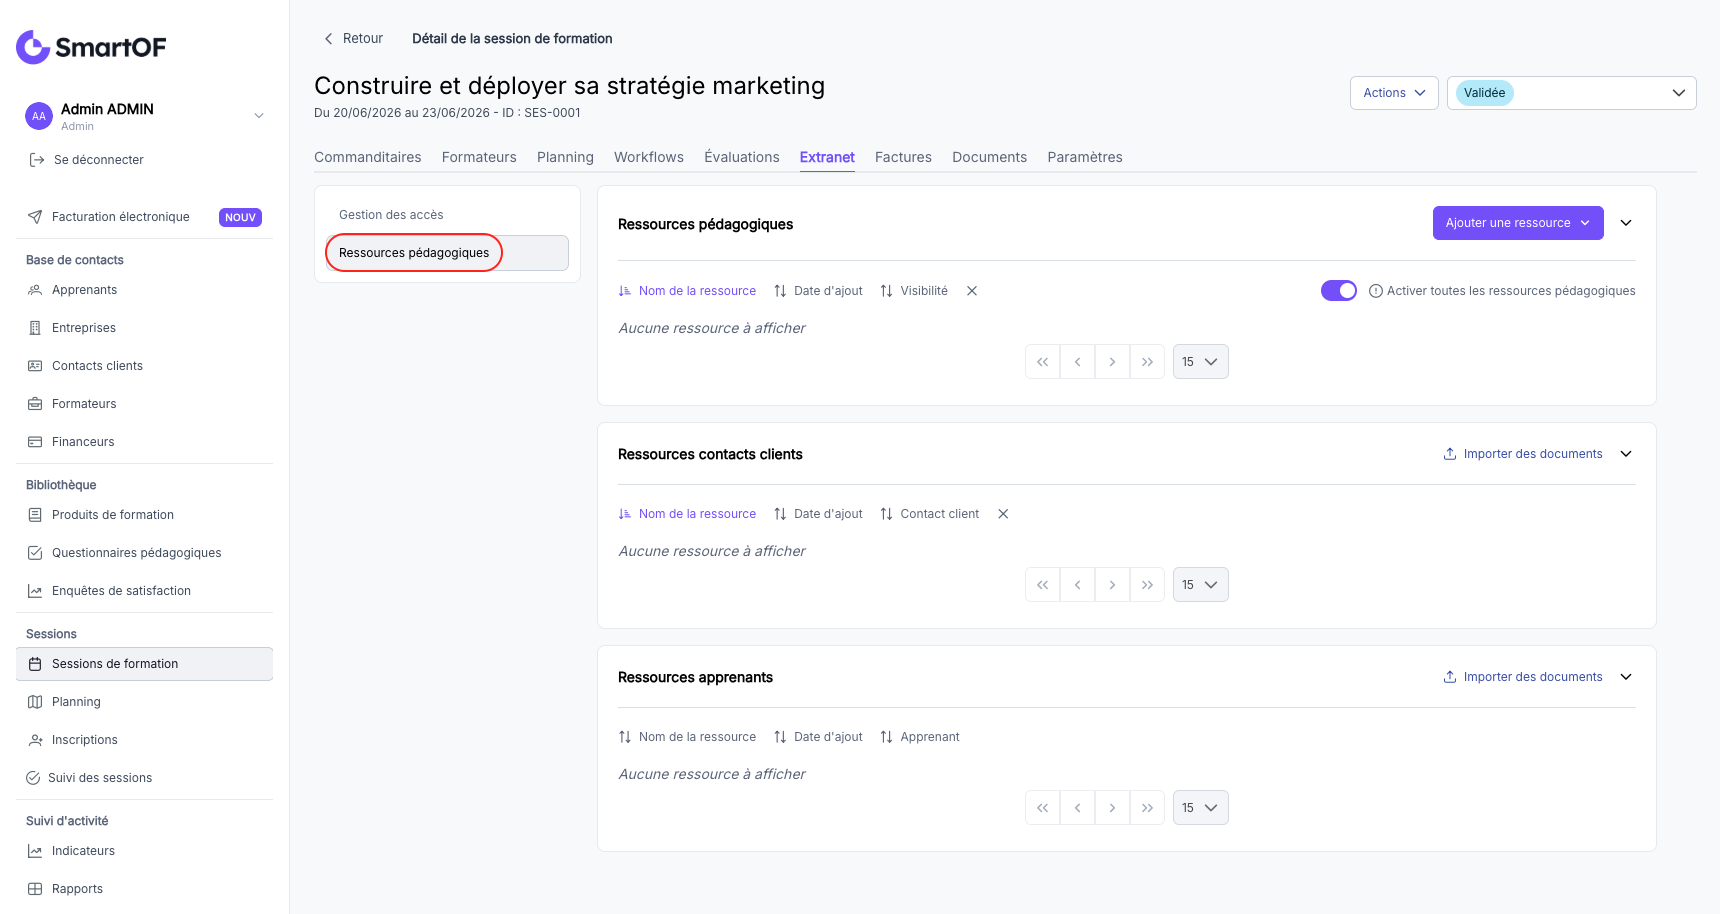Expand the Admin ADMIN account chevron

coord(259,116)
